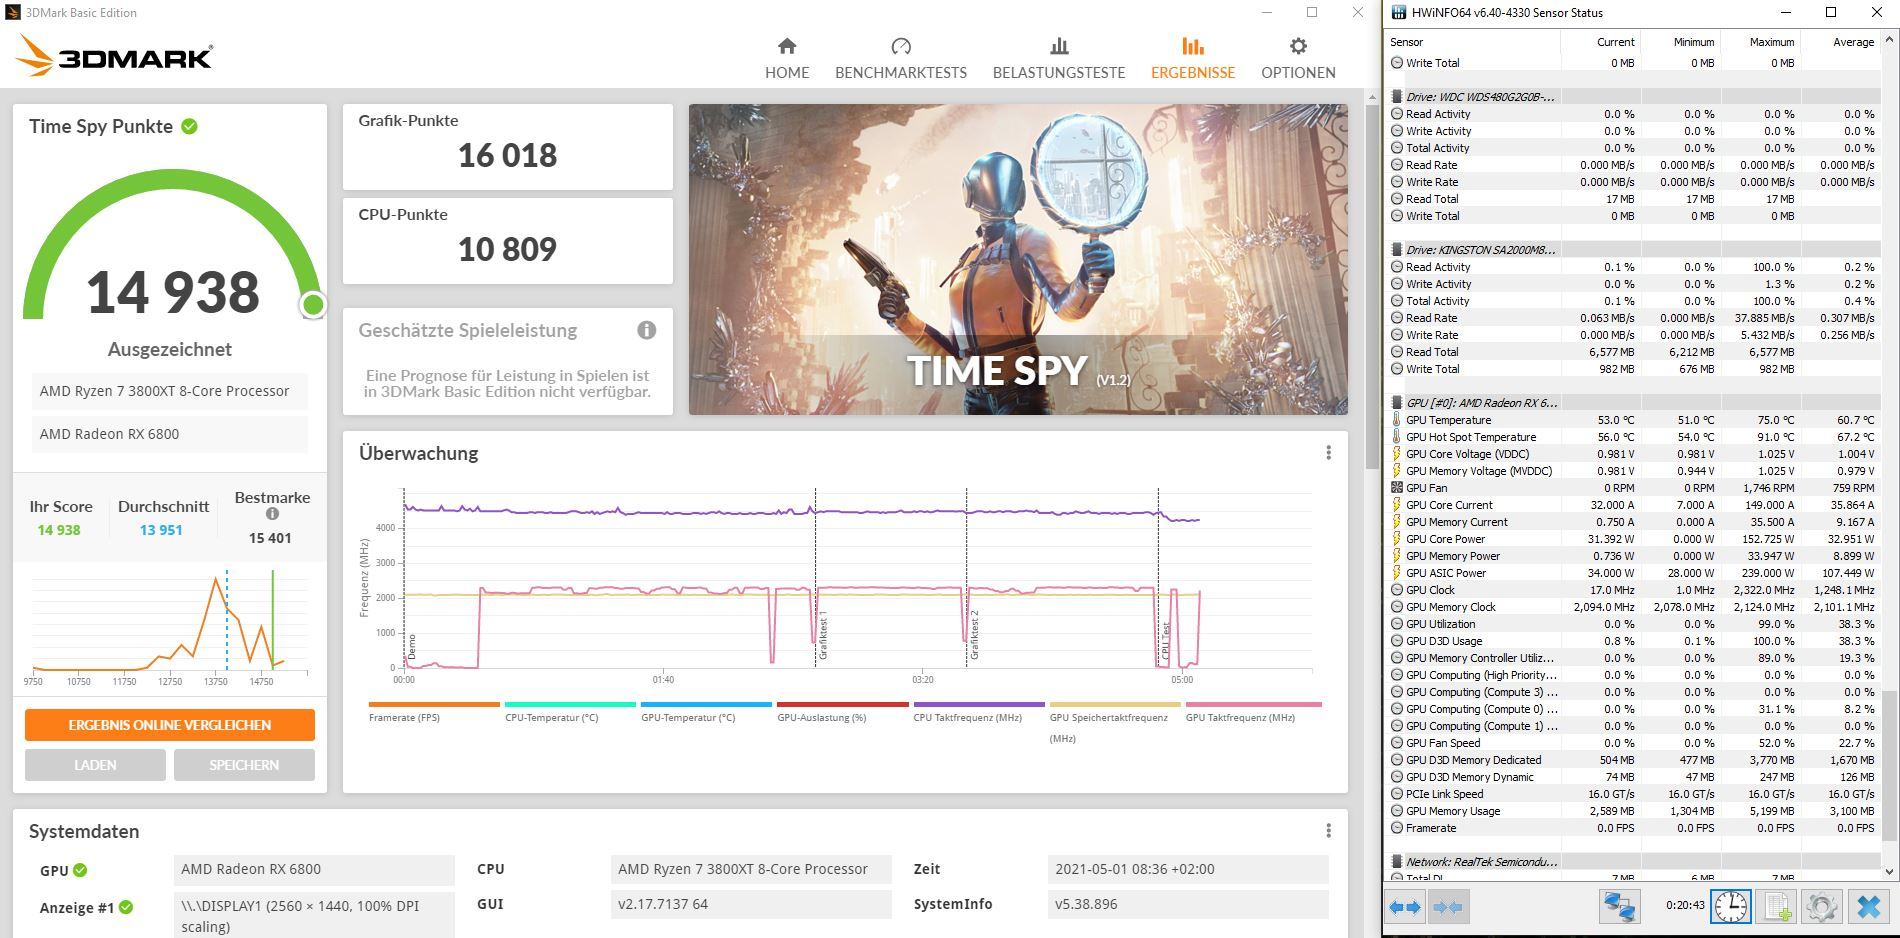This screenshot has width=1900, height=938.
Task: Click the CPU Test marker in the chart
Action: (x=1165, y=642)
